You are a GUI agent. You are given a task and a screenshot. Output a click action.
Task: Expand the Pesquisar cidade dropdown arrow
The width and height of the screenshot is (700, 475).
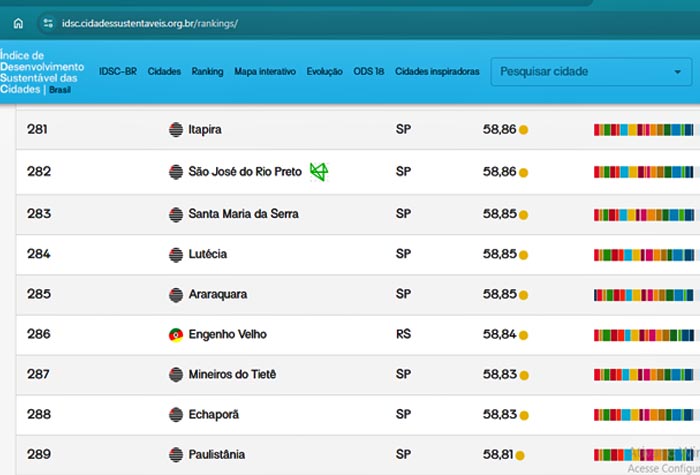tap(677, 72)
